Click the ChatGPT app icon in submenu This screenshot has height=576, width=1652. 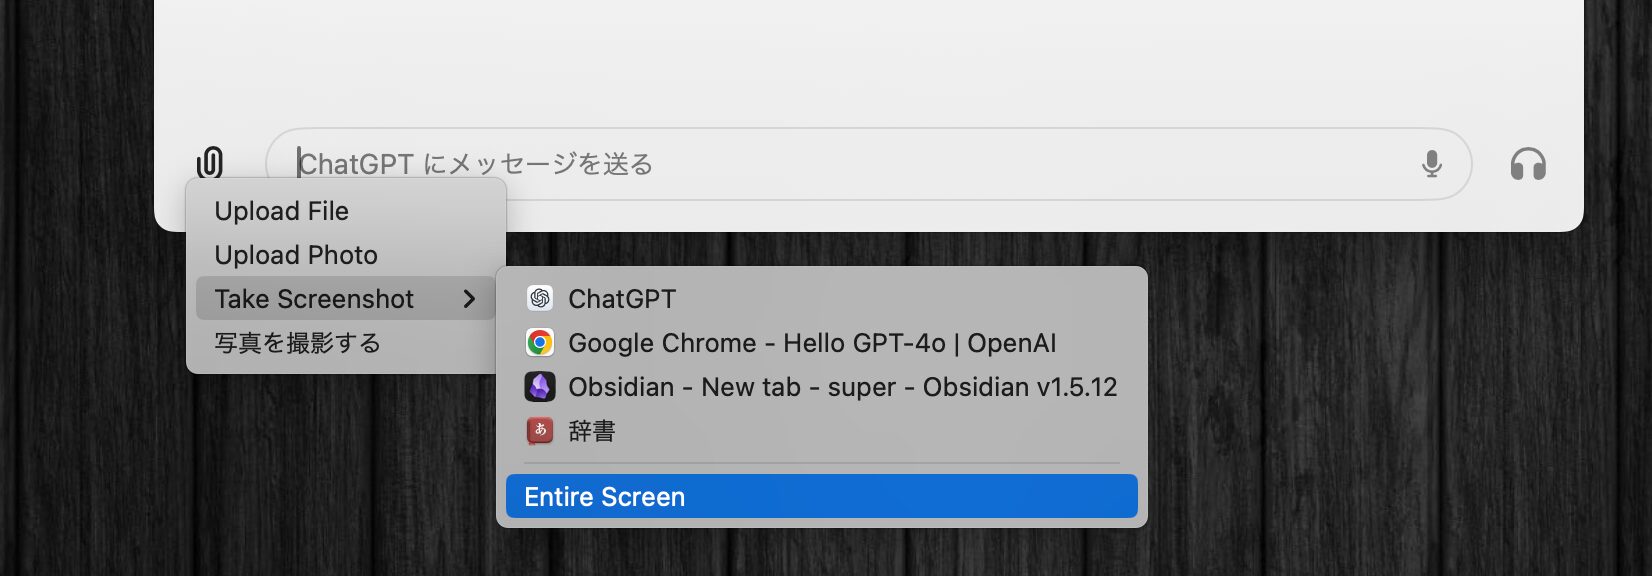(x=540, y=299)
